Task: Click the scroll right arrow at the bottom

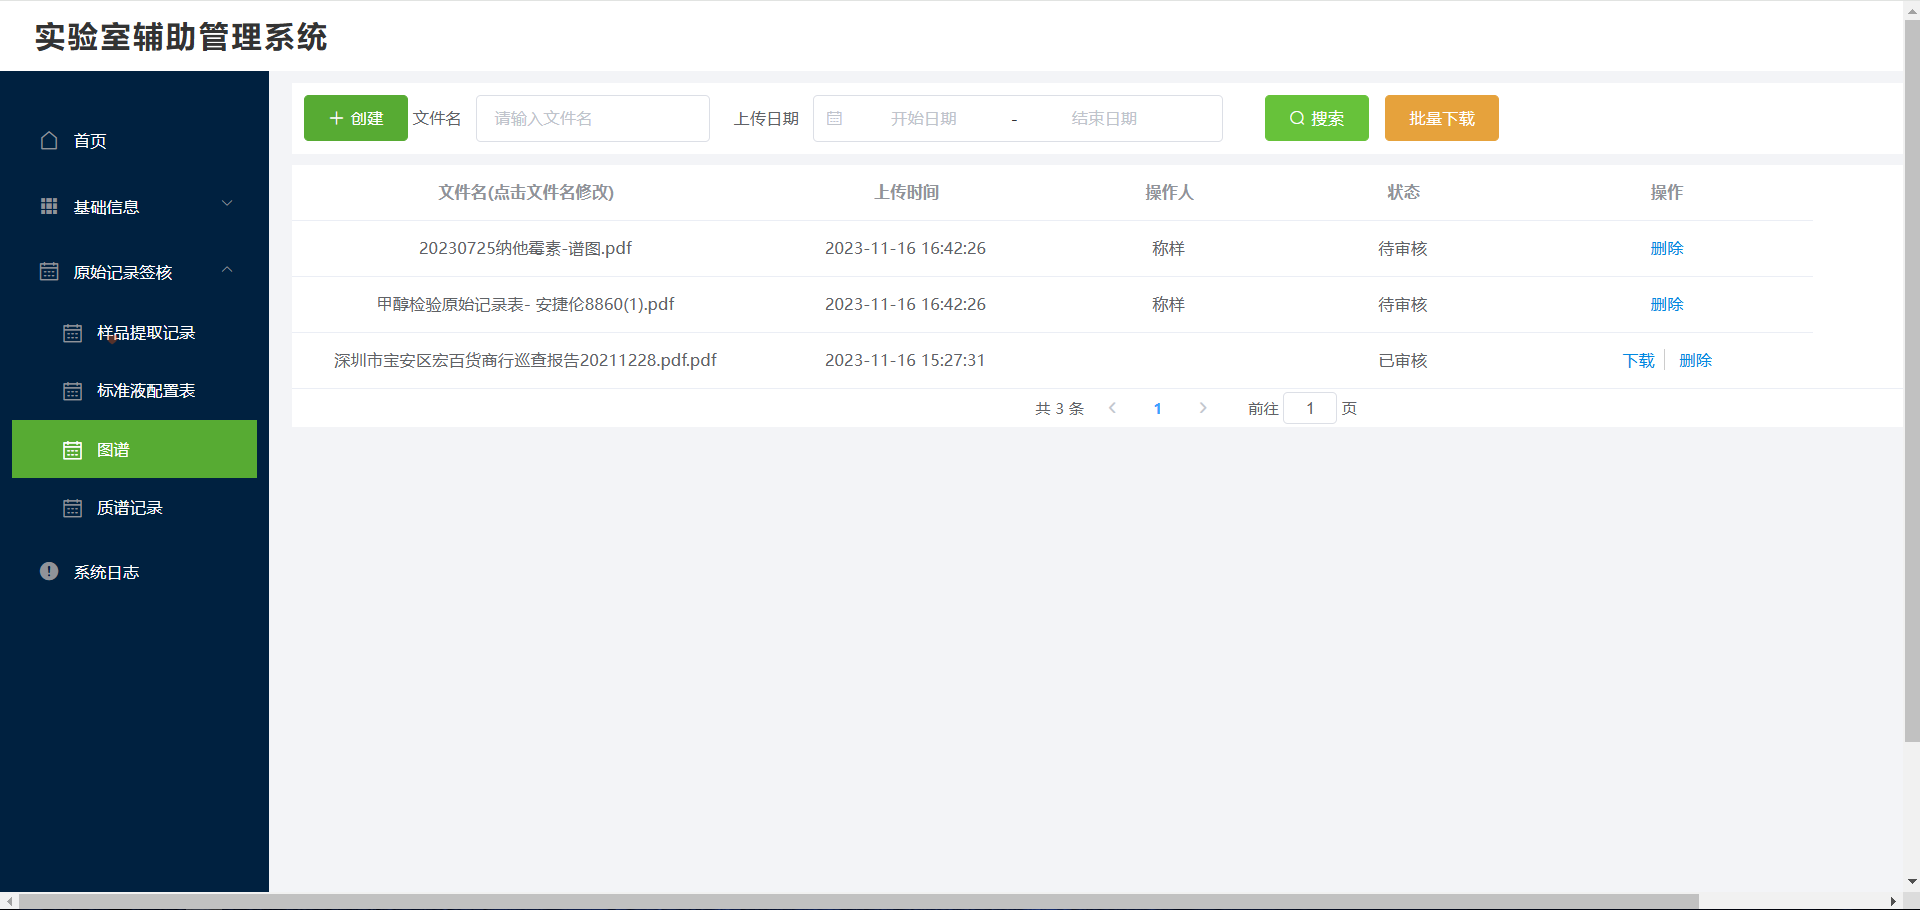Action: coord(1893,902)
